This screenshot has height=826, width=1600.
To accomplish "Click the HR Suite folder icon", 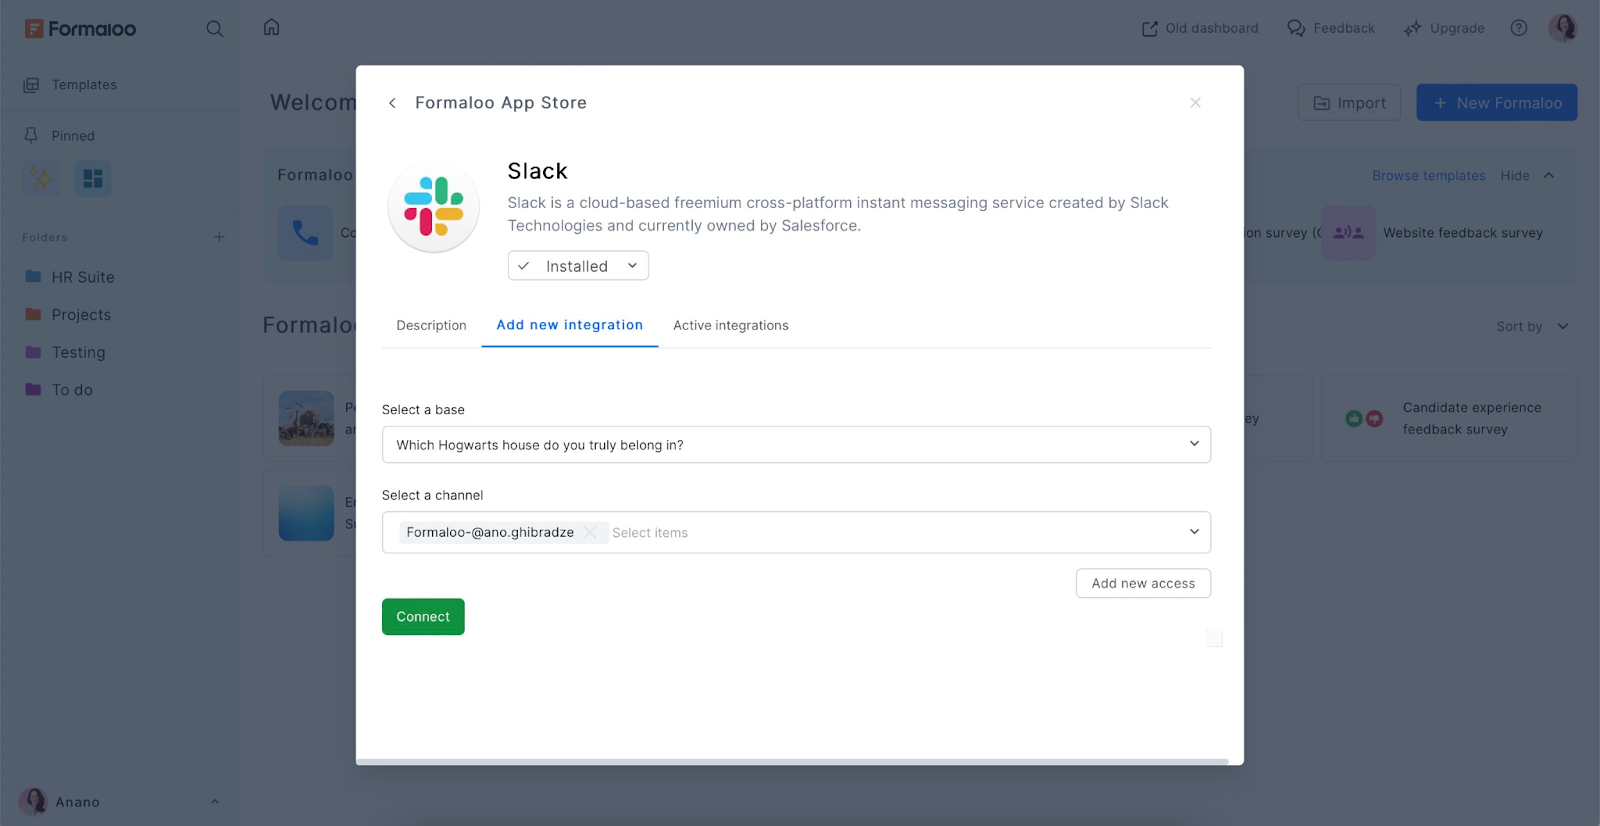I will coord(33,276).
